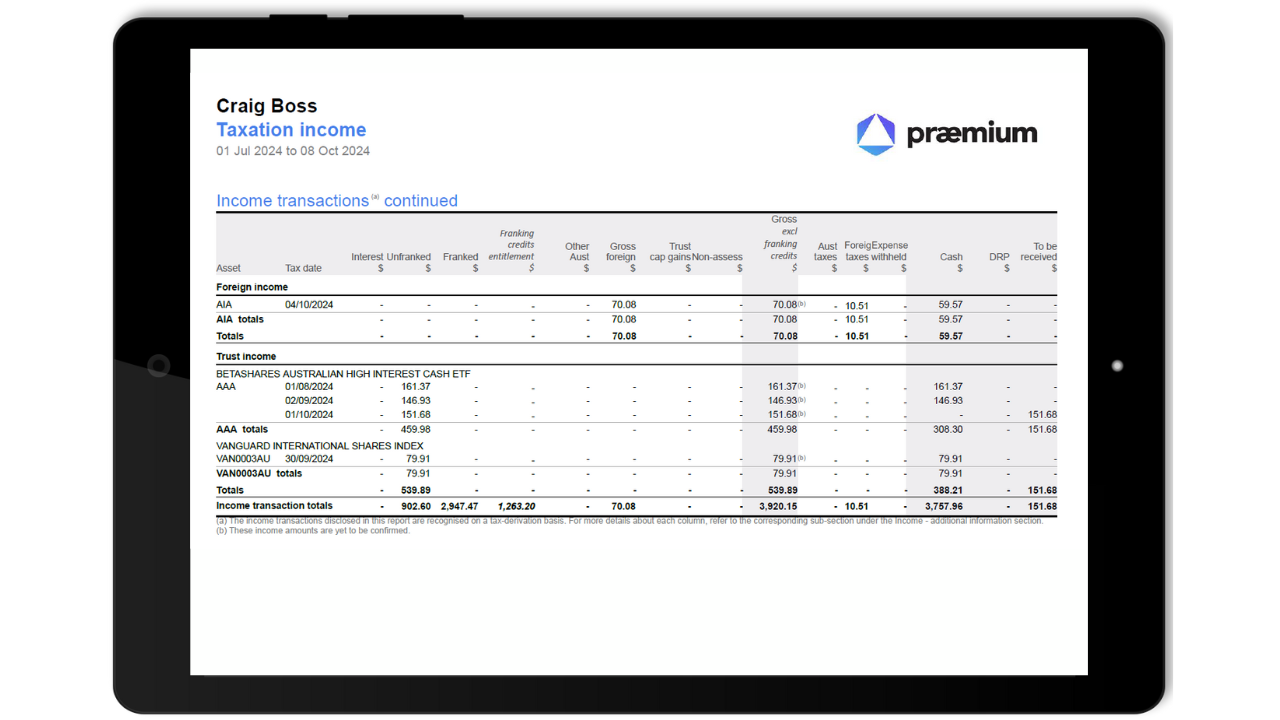1280x720 pixels.
Task: Click the 3,920.15 gross total value
Action: point(778,507)
